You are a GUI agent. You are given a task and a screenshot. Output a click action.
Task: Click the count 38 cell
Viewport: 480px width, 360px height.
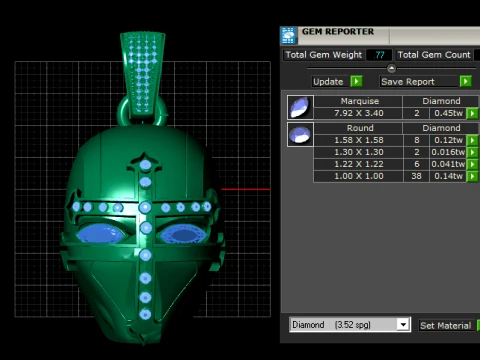click(416, 176)
